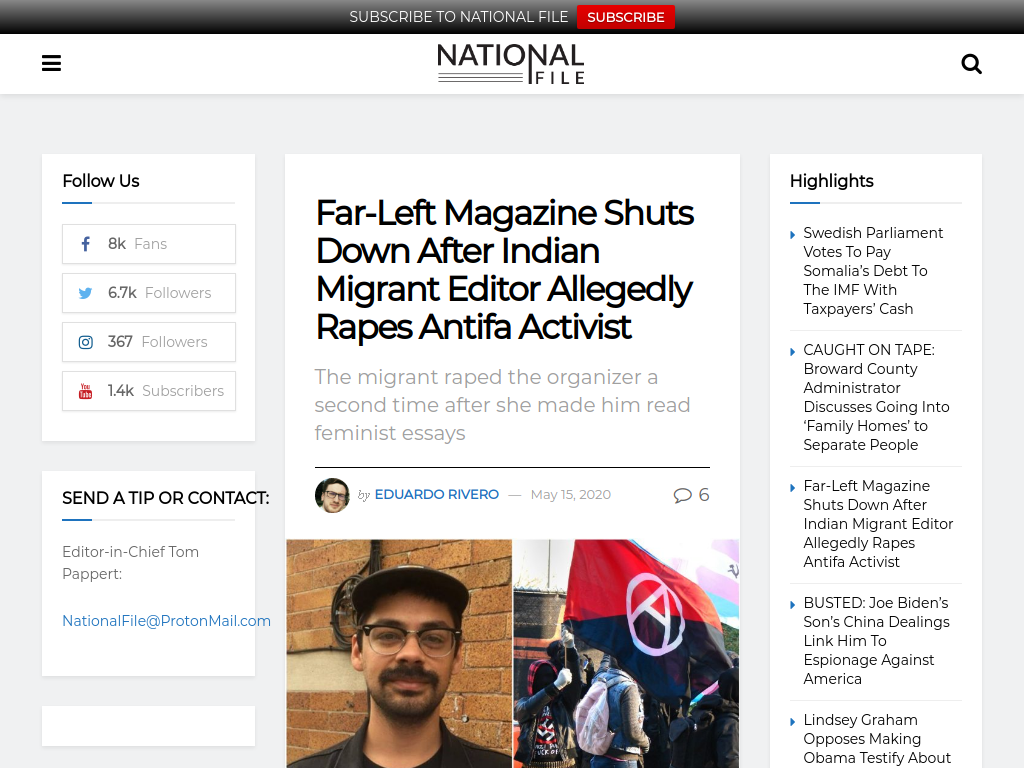Click the Facebook 8k Fans icon
The width and height of the screenshot is (1024, 768).
86,244
